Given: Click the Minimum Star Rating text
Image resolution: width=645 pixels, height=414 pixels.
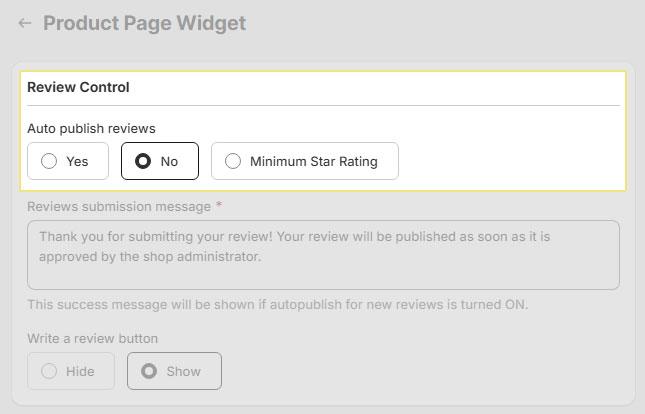Looking at the screenshot, I should coord(313,161).
